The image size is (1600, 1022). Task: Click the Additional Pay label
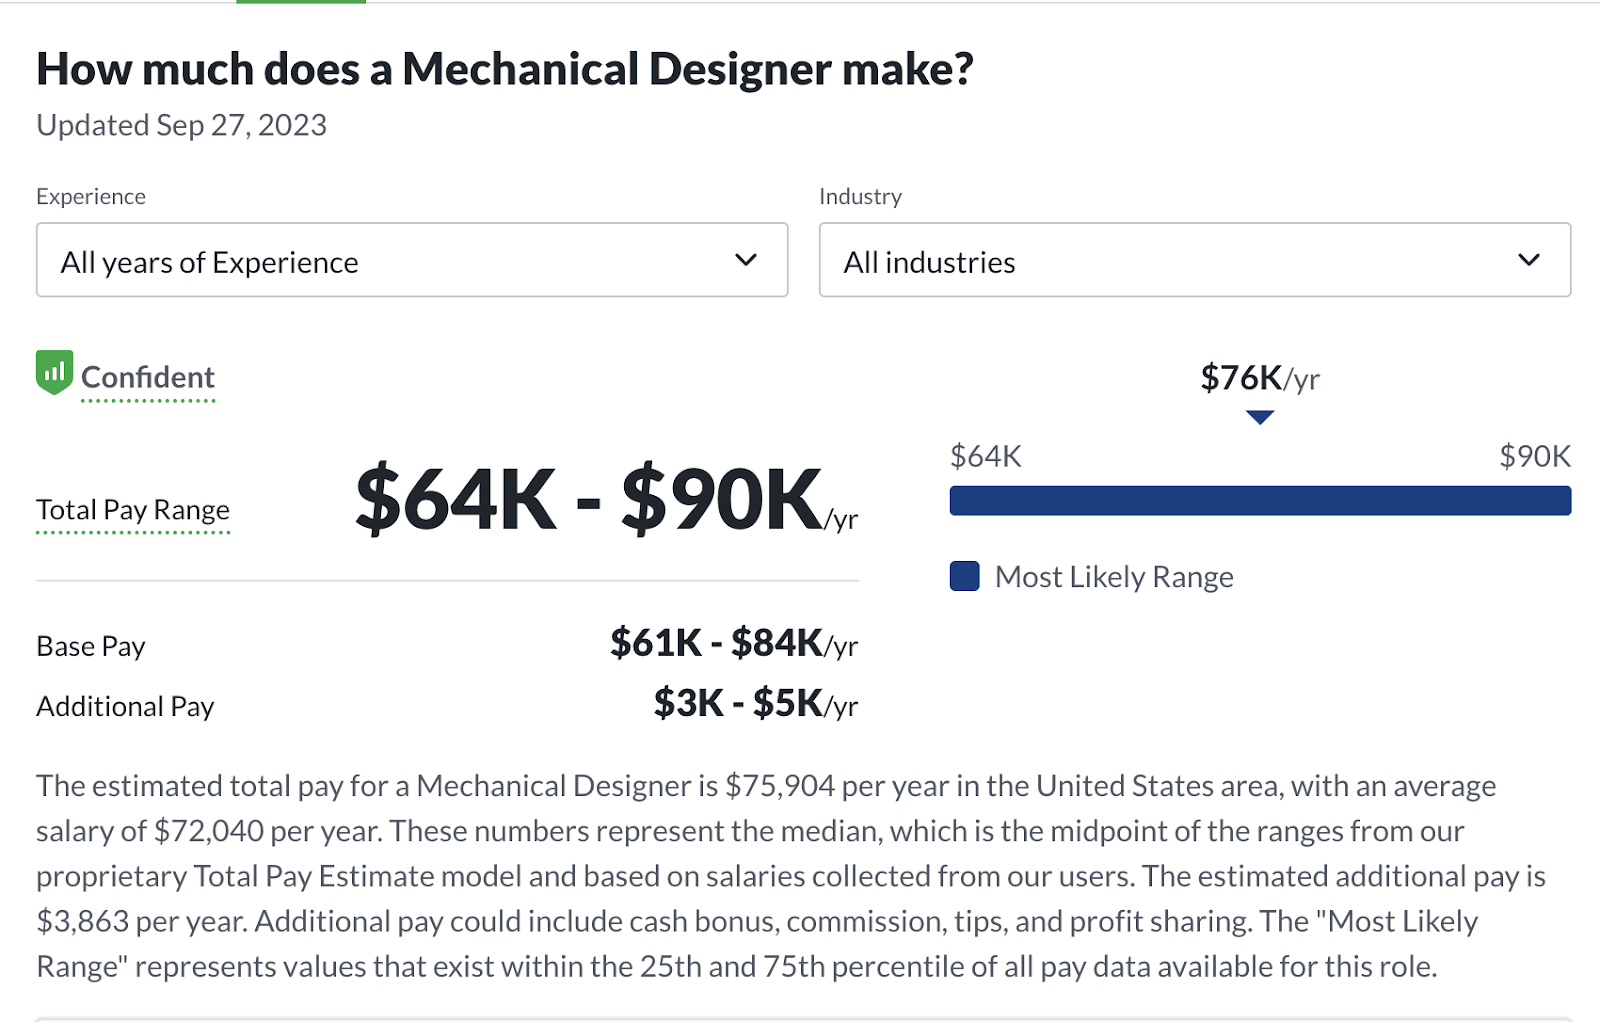point(125,707)
